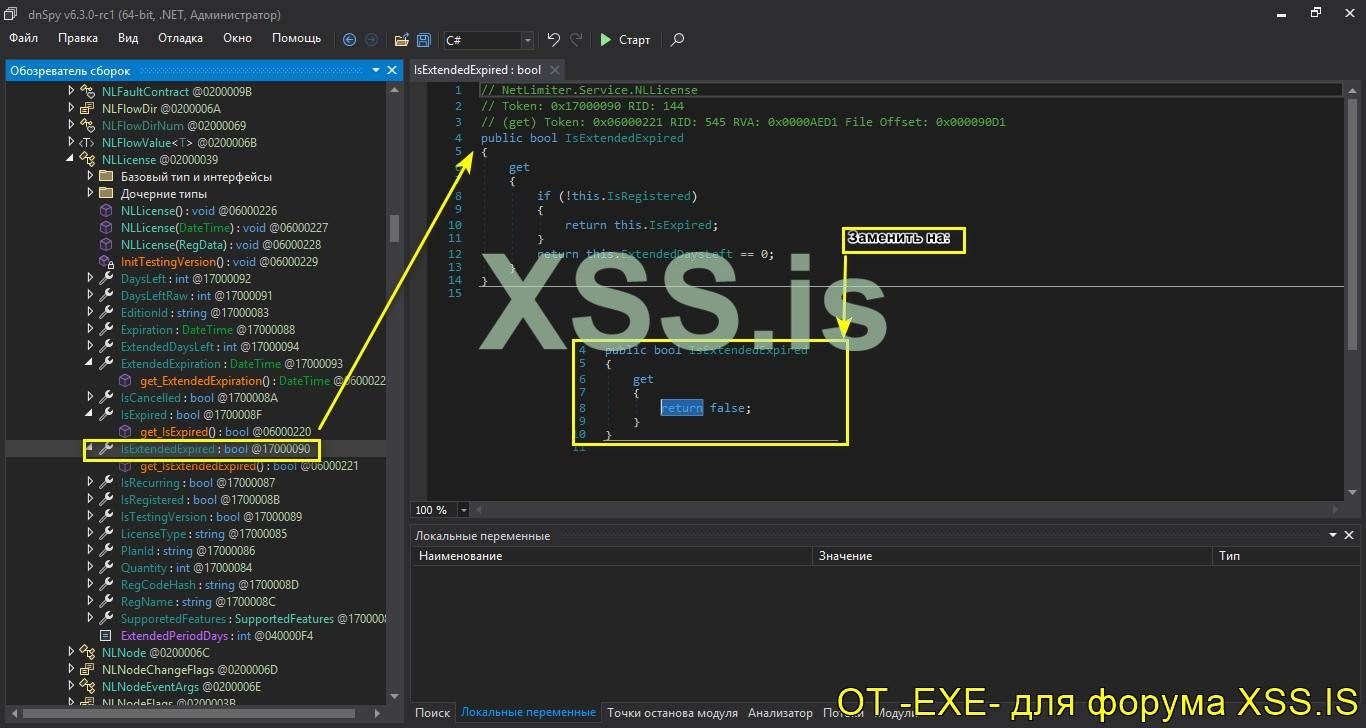Image resolution: width=1366 pixels, height=728 pixels.
Task: Open the Локальные переменные panel options arrow
Action: point(1334,536)
